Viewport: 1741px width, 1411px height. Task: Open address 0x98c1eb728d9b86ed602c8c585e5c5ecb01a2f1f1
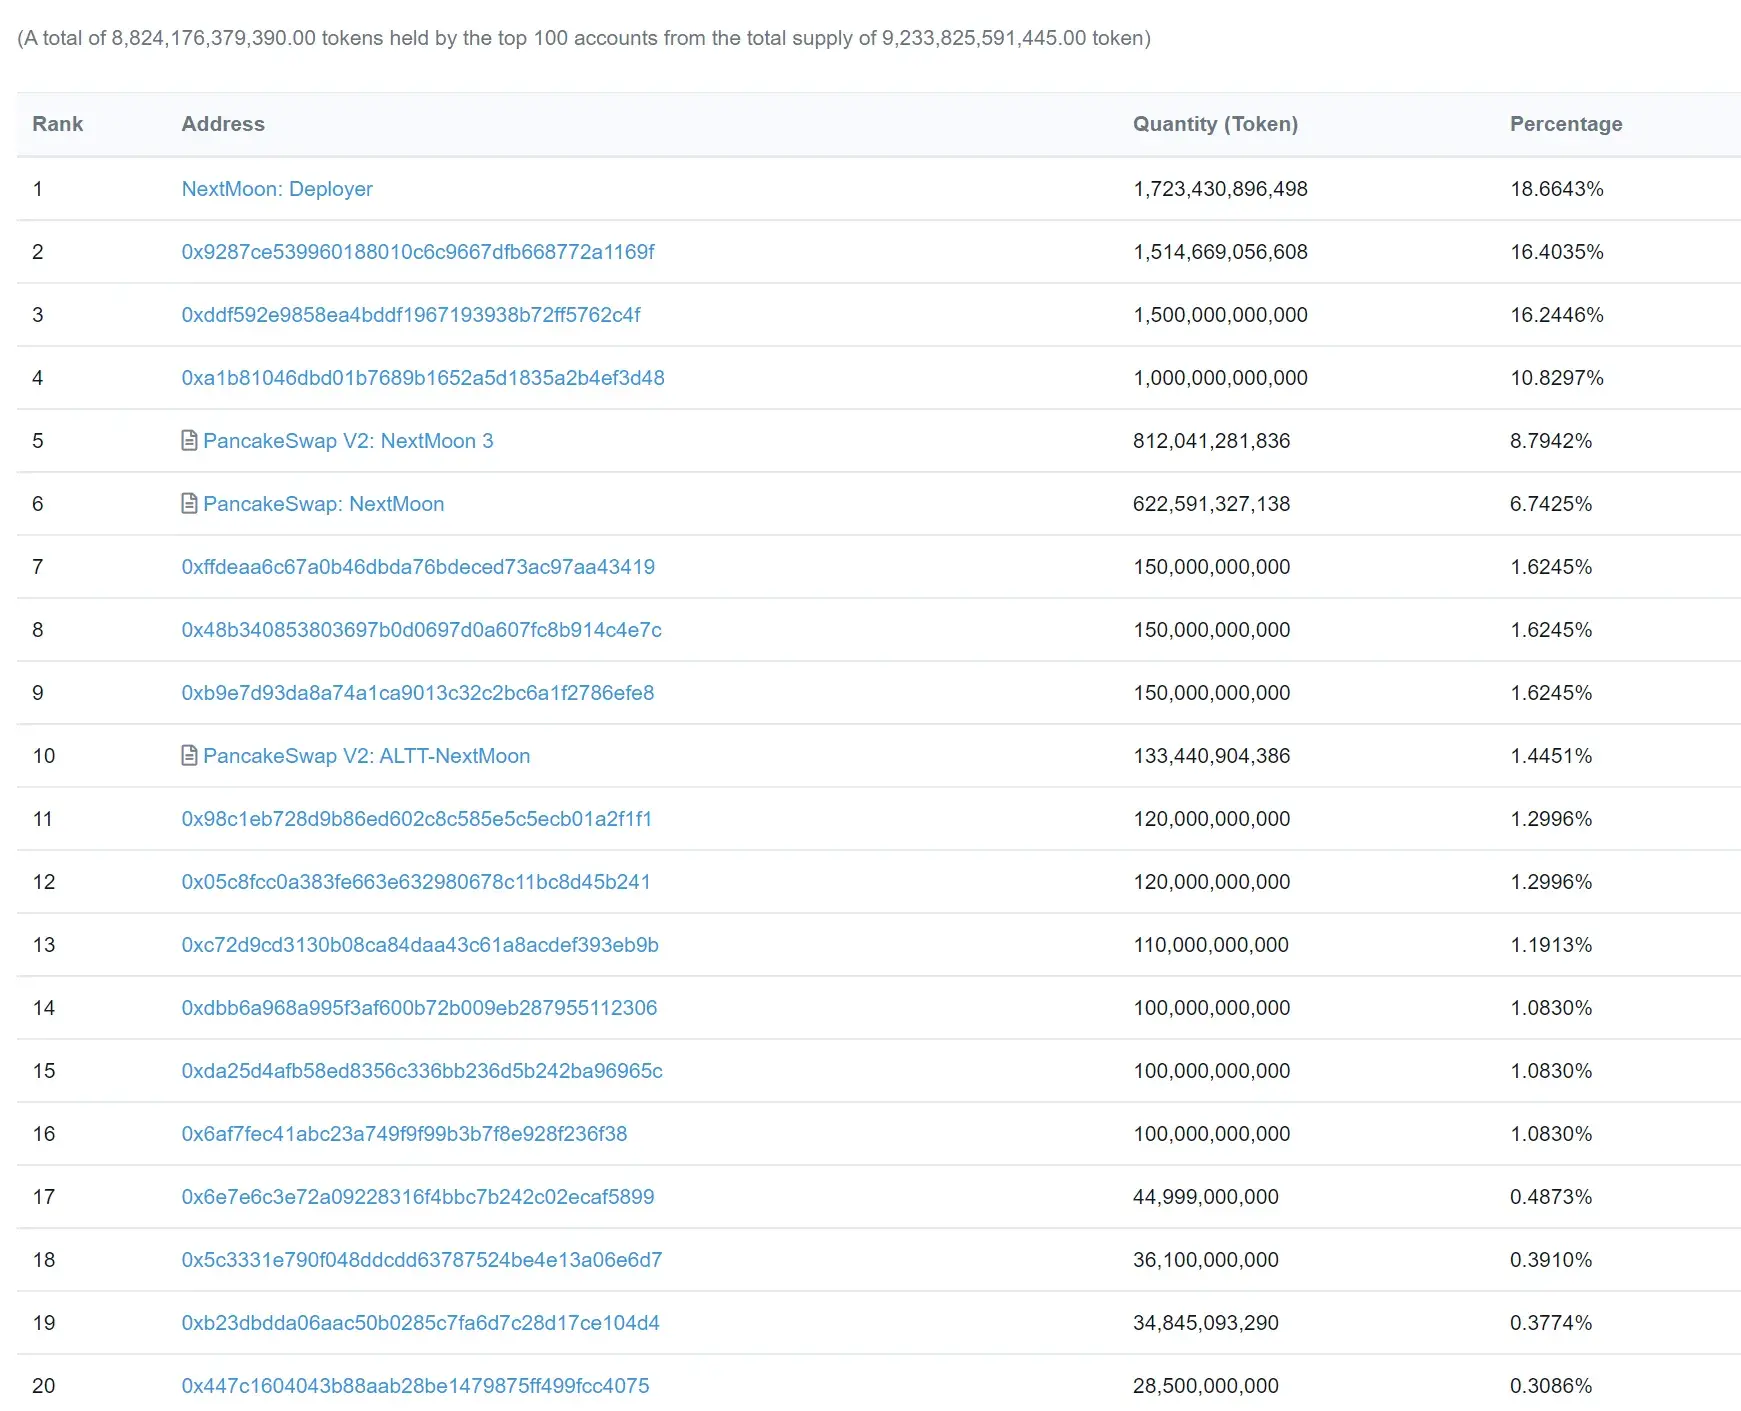coord(417,819)
